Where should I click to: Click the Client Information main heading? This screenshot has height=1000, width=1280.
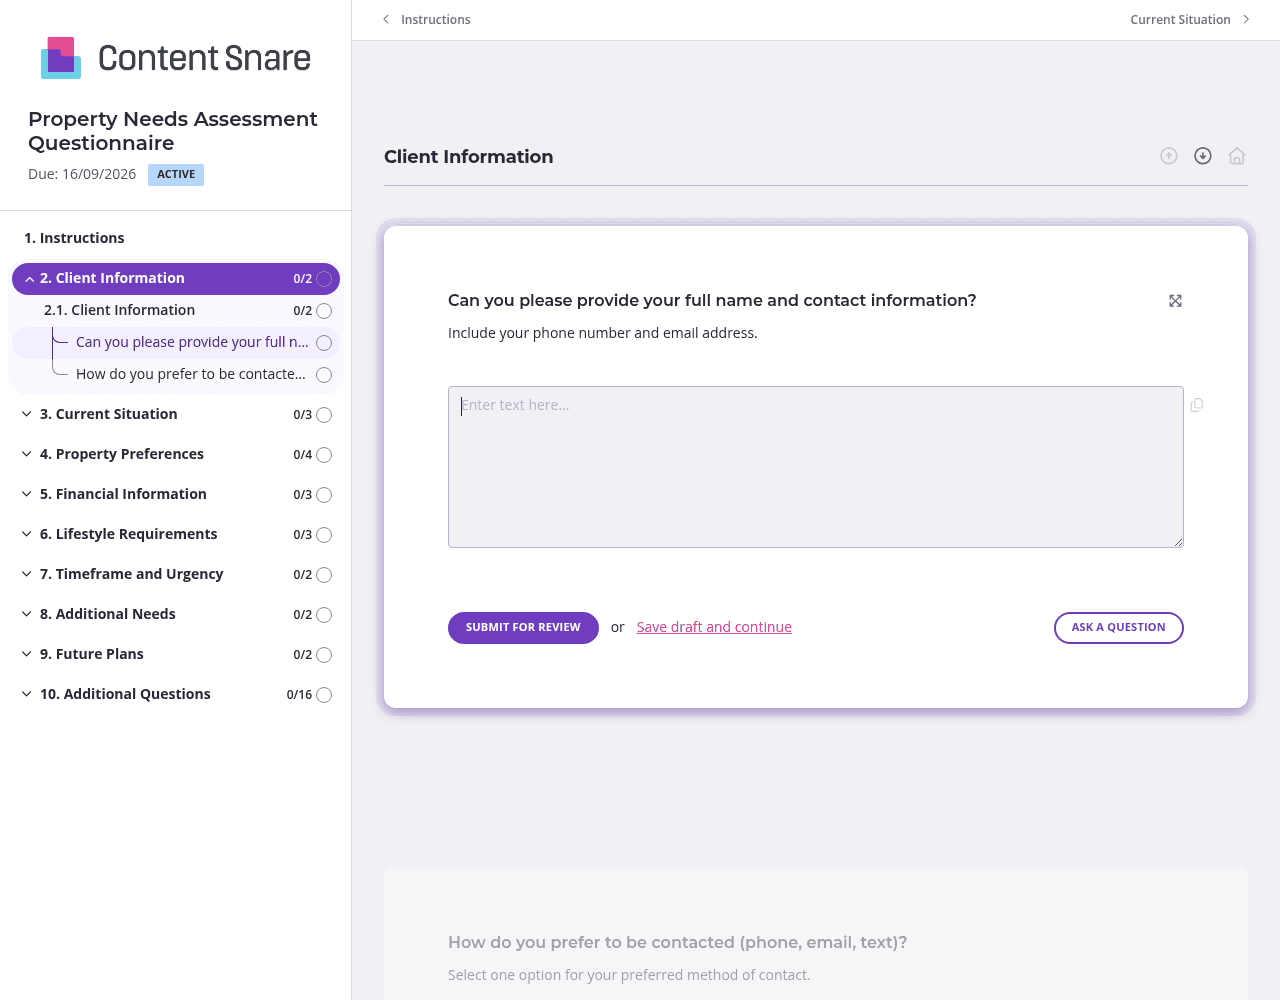(x=468, y=156)
